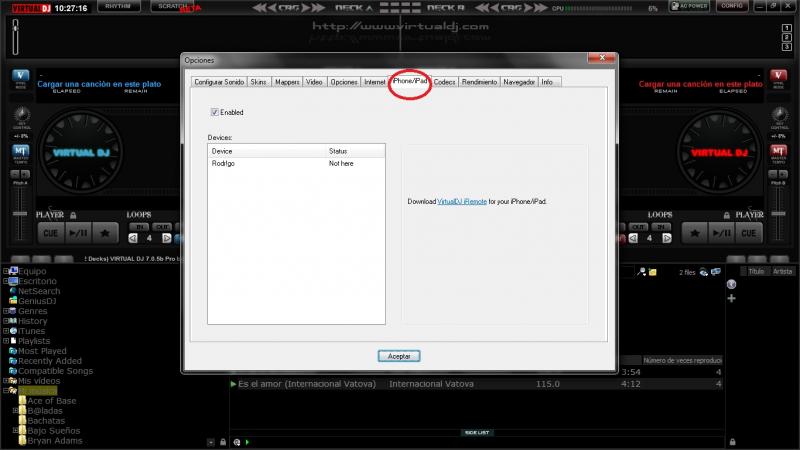Image resolution: width=800 pixels, height=450 pixels.
Task: Open the Navegador tab
Action: 519,82
